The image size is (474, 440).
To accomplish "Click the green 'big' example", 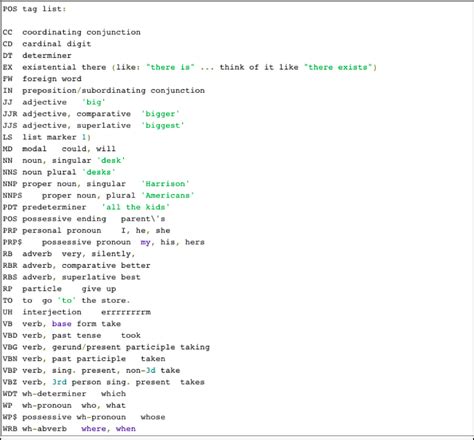I will [94, 102].
